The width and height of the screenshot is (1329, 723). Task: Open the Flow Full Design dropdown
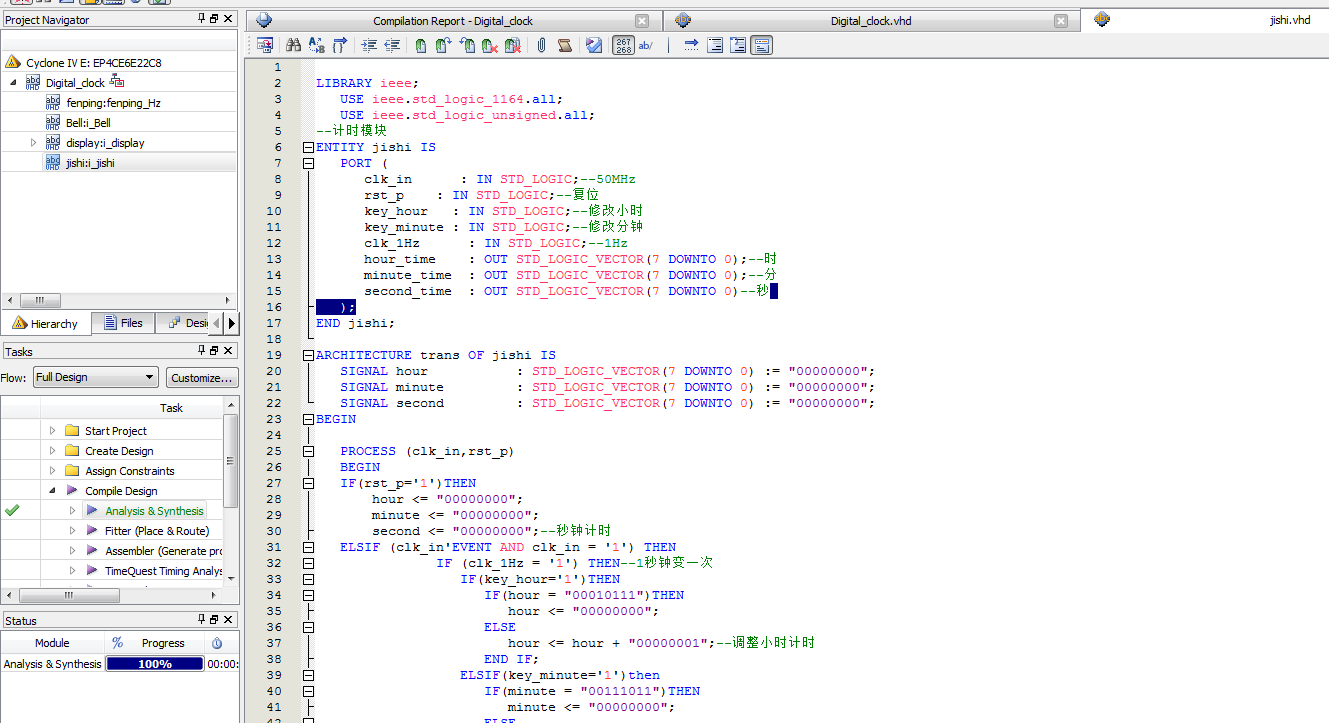(x=95, y=377)
